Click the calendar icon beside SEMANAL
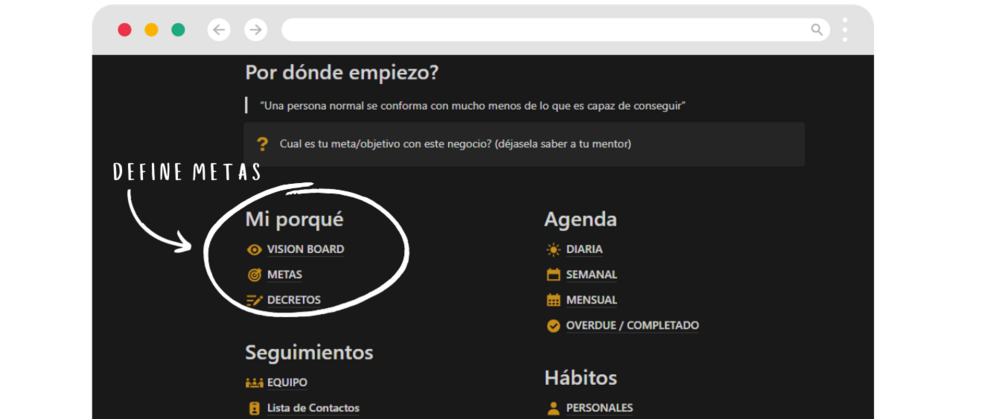The image size is (1005, 419). [553, 275]
